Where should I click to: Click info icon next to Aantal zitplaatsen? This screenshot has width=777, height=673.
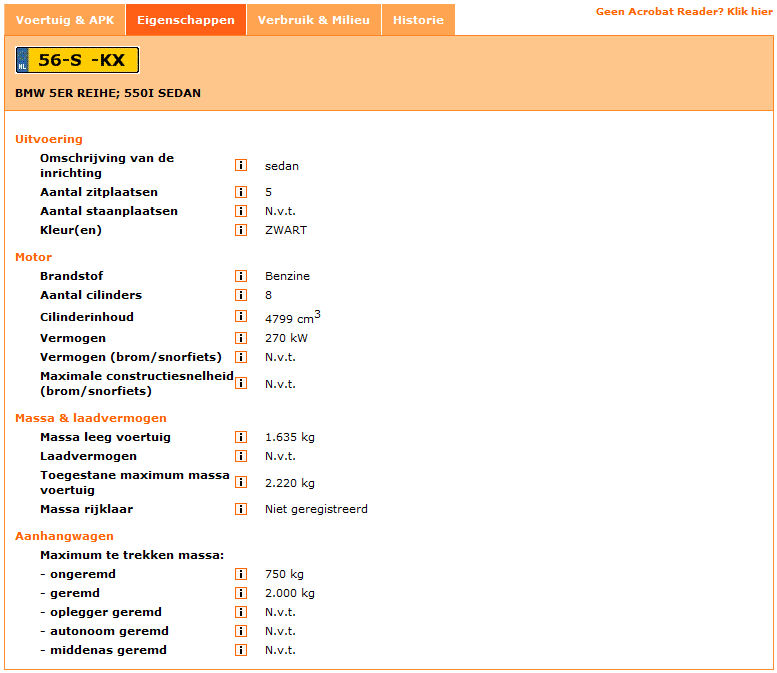coord(241,192)
